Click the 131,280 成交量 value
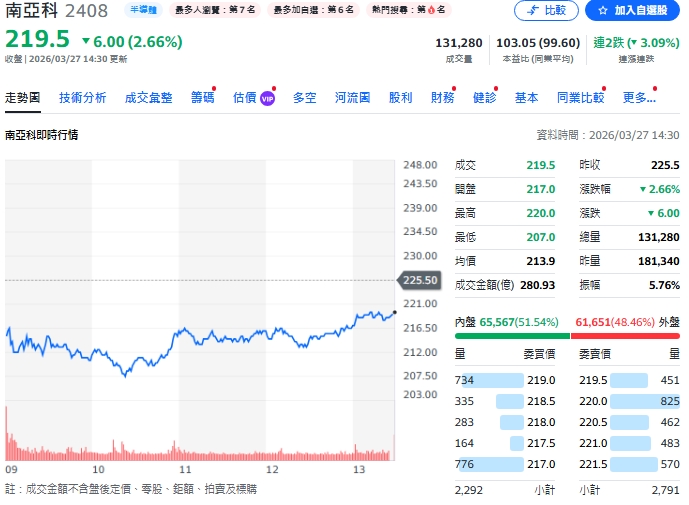 (x=459, y=43)
